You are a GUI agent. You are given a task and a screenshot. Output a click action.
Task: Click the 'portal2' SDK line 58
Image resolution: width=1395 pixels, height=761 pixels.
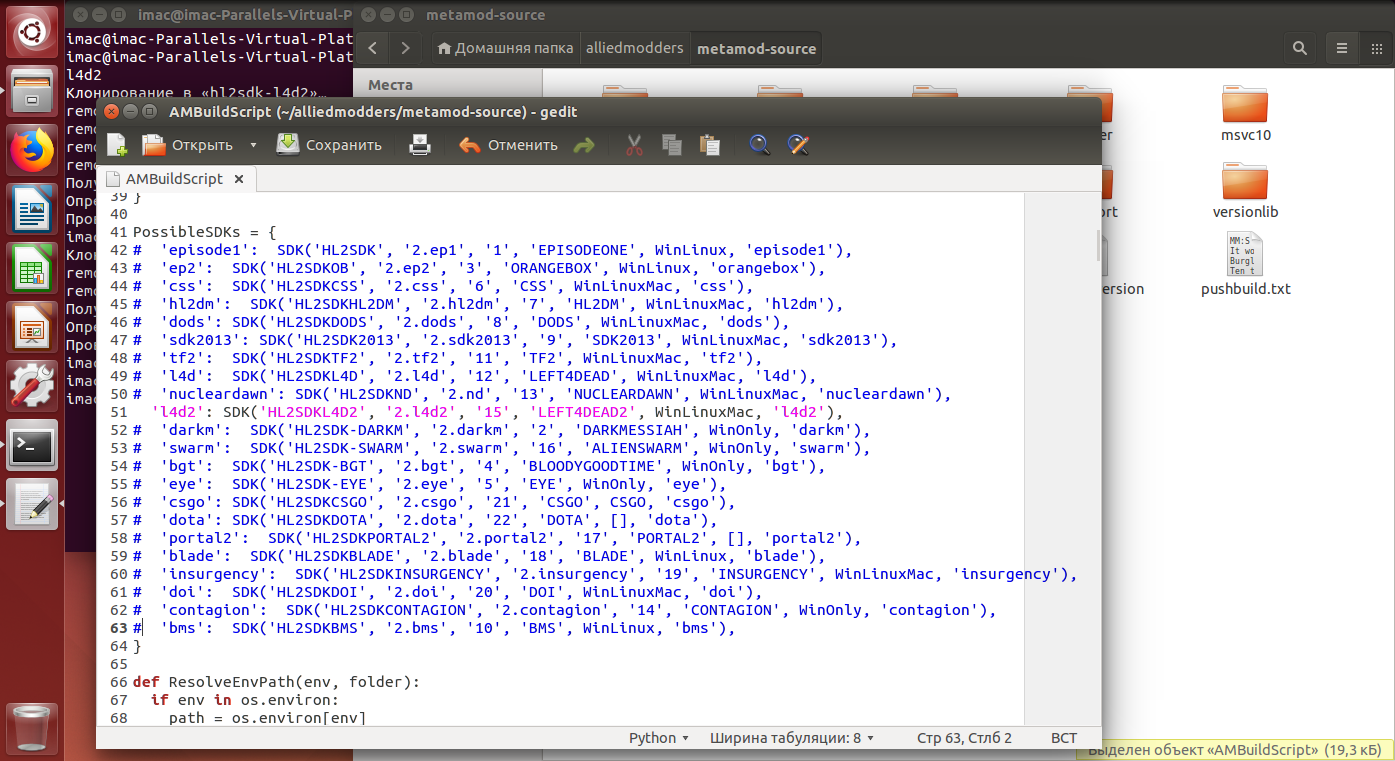coord(497,538)
